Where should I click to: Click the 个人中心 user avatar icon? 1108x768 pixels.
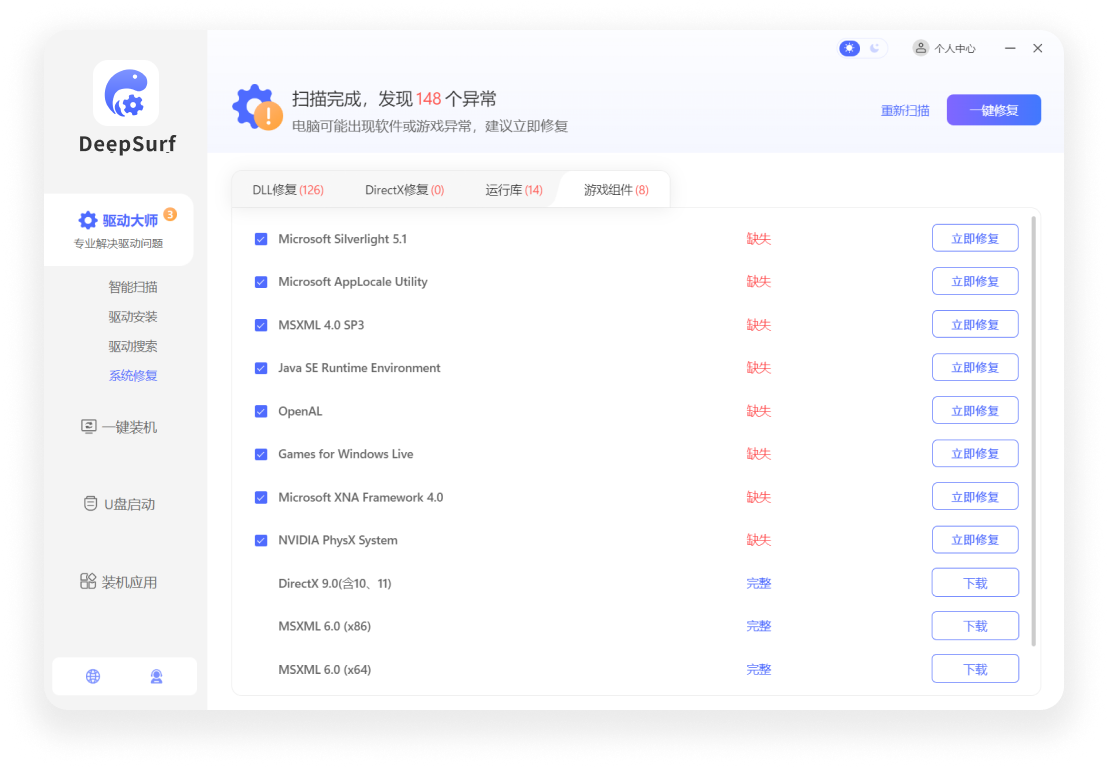(x=920, y=47)
